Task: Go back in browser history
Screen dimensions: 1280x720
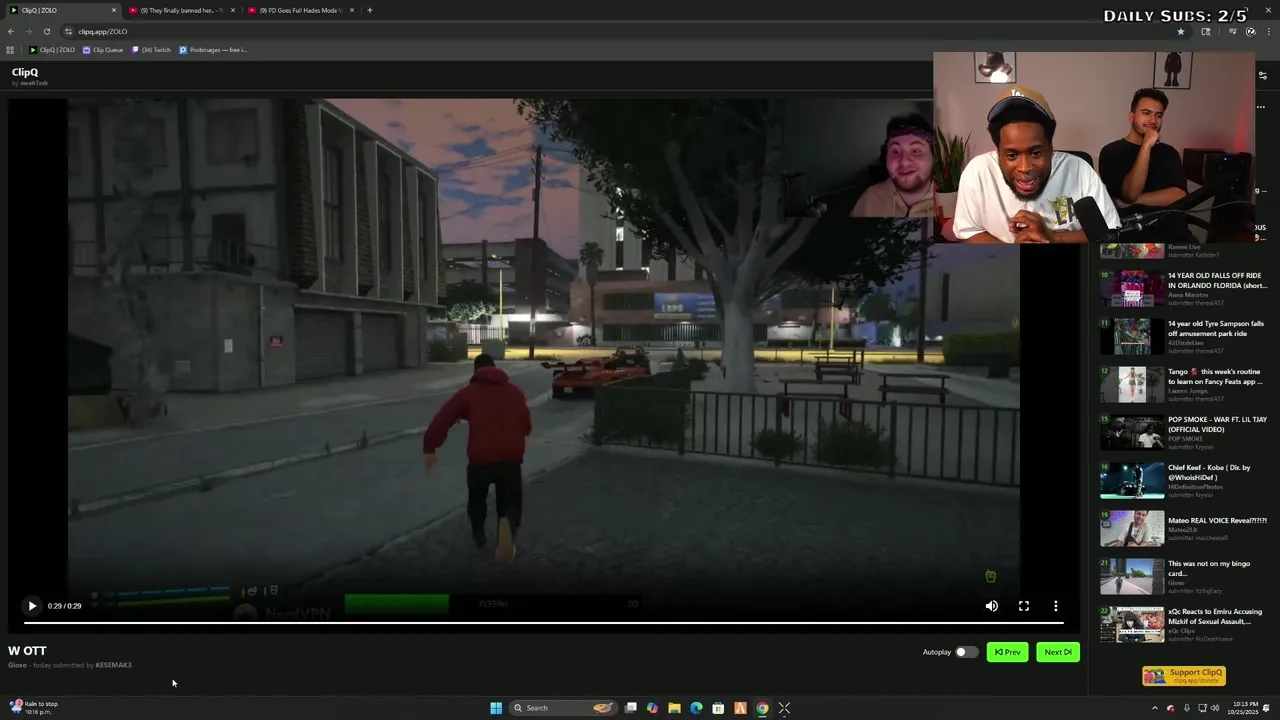Action: click(x=11, y=31)
